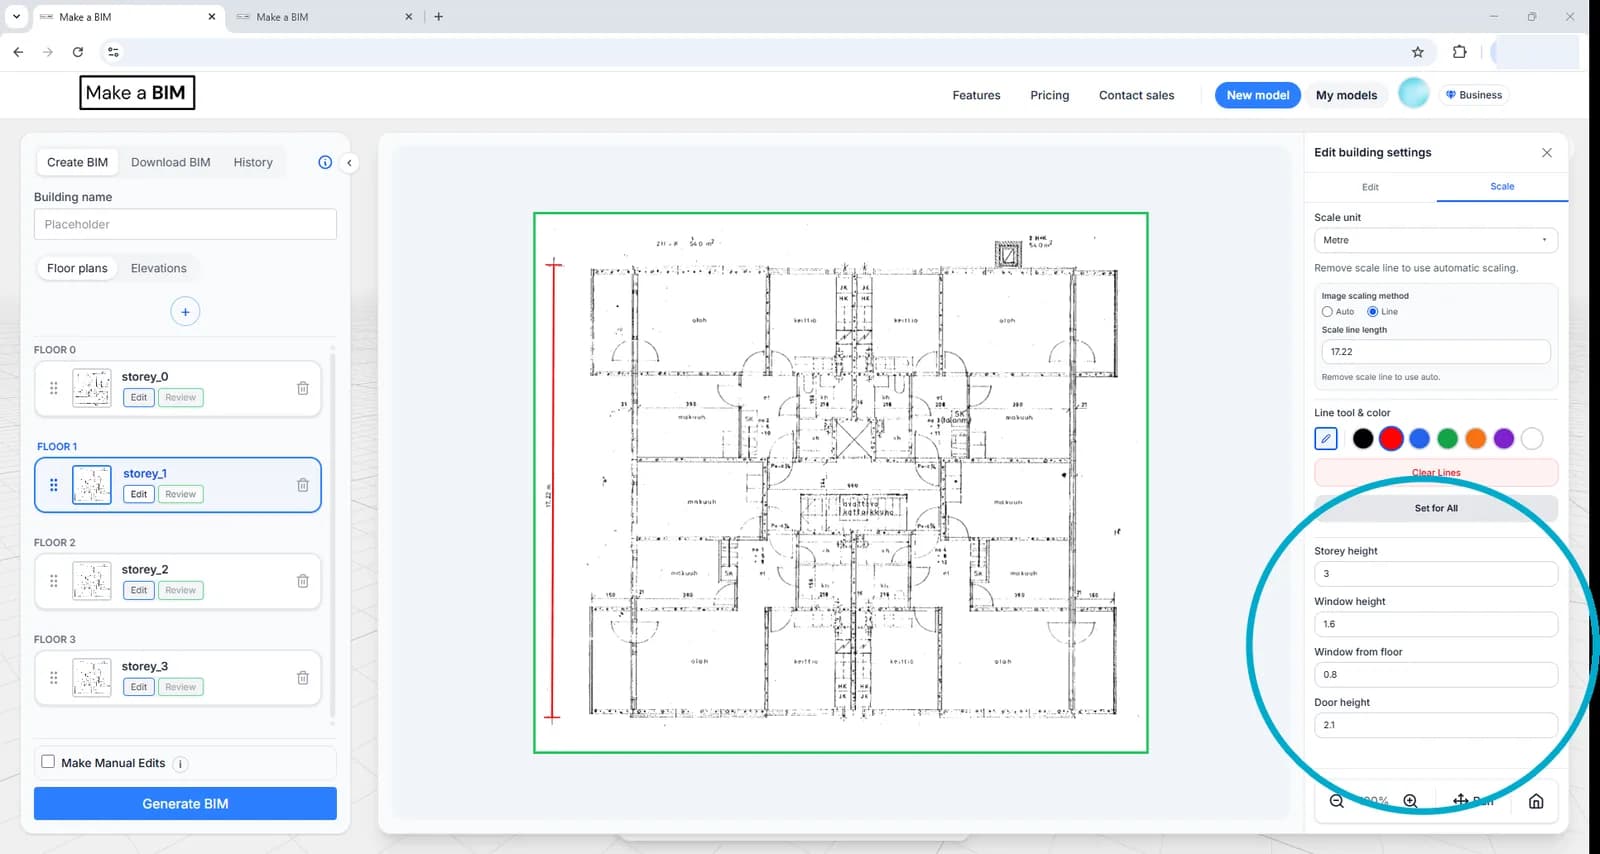Screen dimensions: 1600x854
Task: Choose the red line color
Action: pos(1391,438)
